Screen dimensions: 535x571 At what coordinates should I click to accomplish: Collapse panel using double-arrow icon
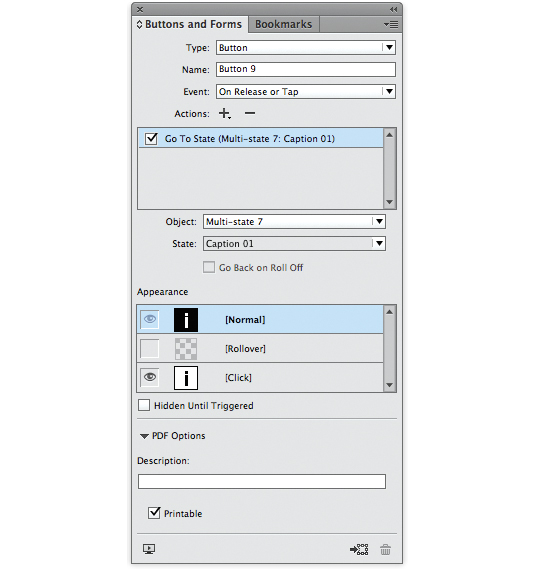[393, 9]
